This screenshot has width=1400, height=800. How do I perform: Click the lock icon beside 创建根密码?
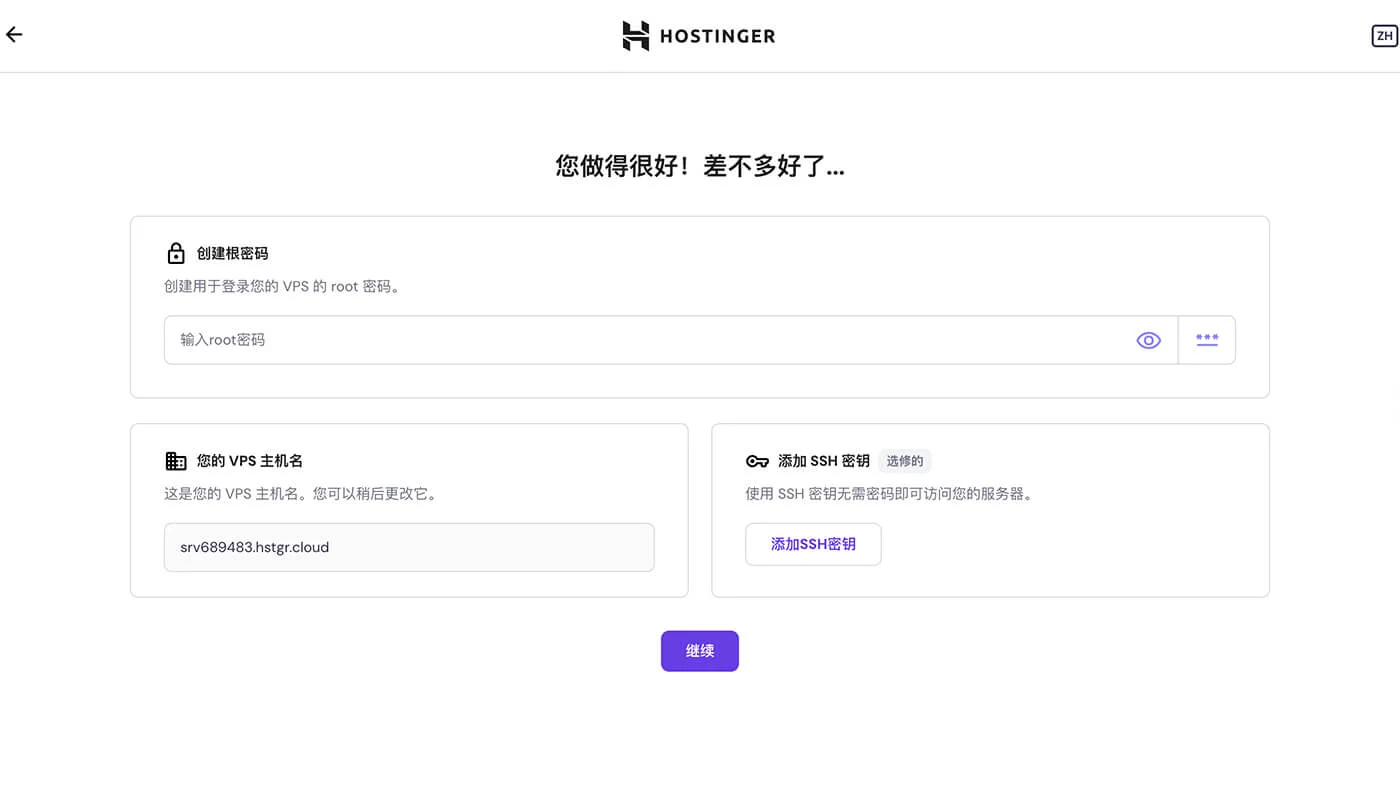point(176,252)
